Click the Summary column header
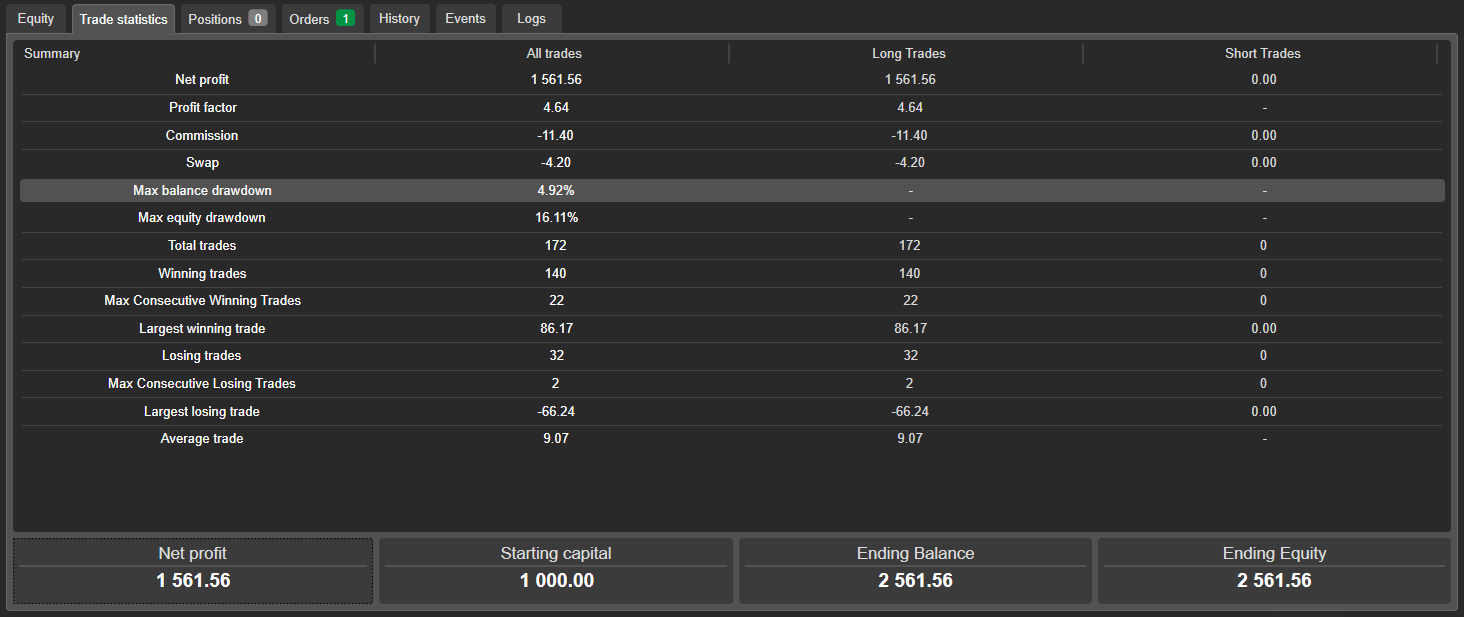The height and width of the screenshot is (617, 1464). click(52, 53)
